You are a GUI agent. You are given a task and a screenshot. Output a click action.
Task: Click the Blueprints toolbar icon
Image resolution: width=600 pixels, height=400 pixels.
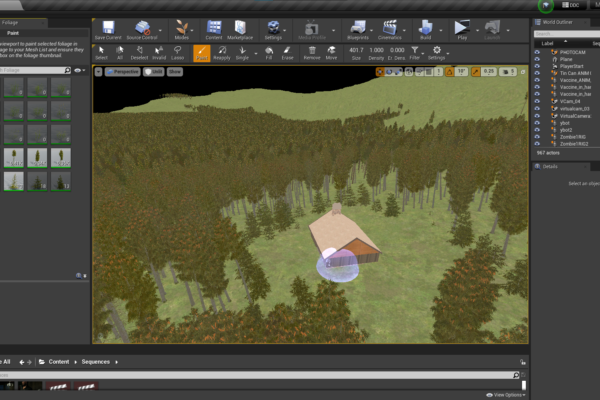(358, 30)
